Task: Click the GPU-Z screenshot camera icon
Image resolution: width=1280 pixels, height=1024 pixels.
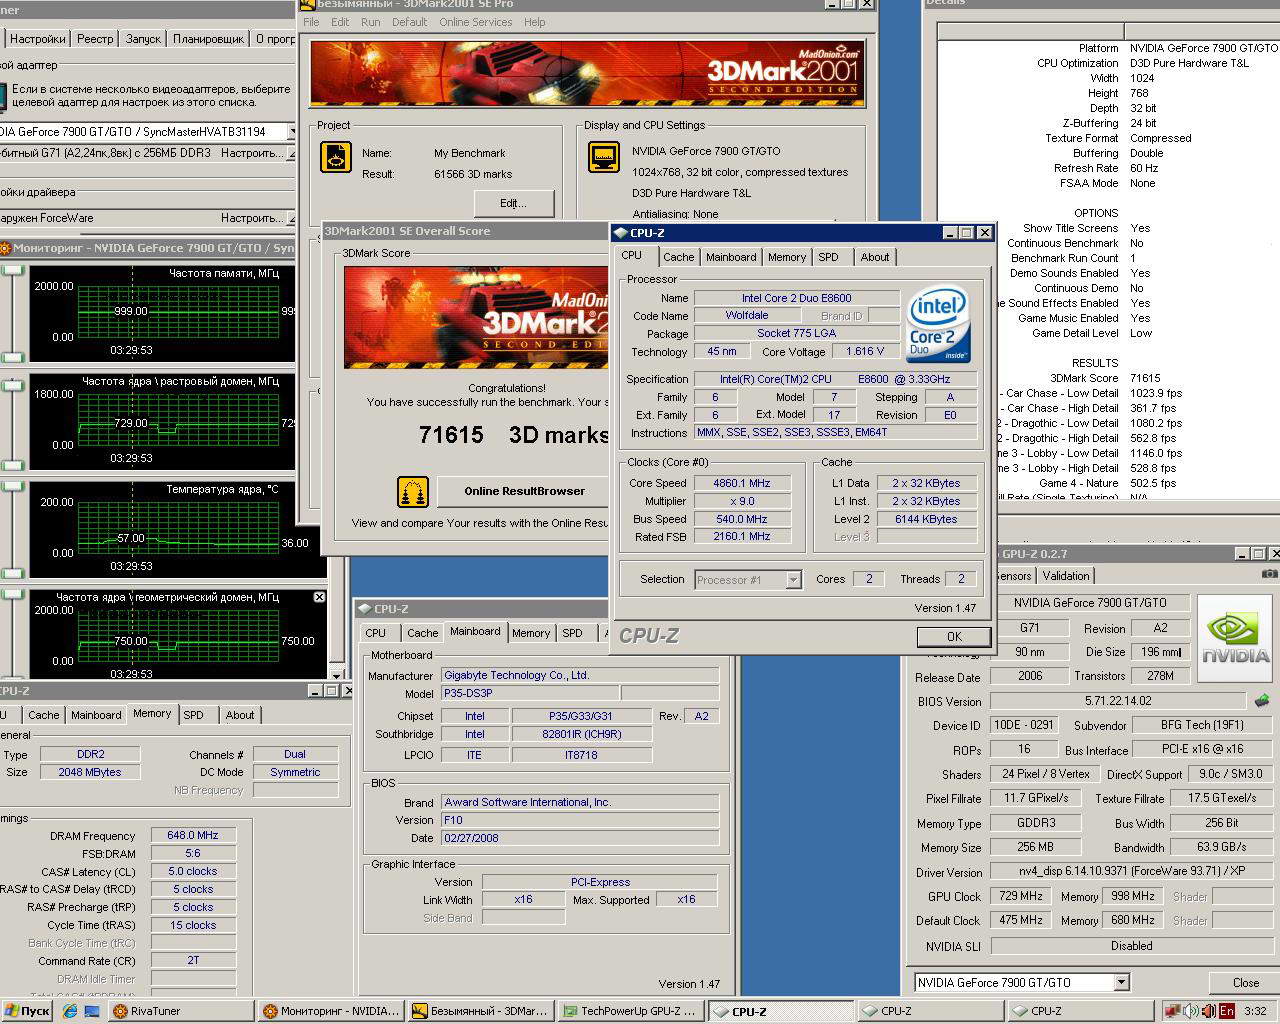Action: point(1269,574)
